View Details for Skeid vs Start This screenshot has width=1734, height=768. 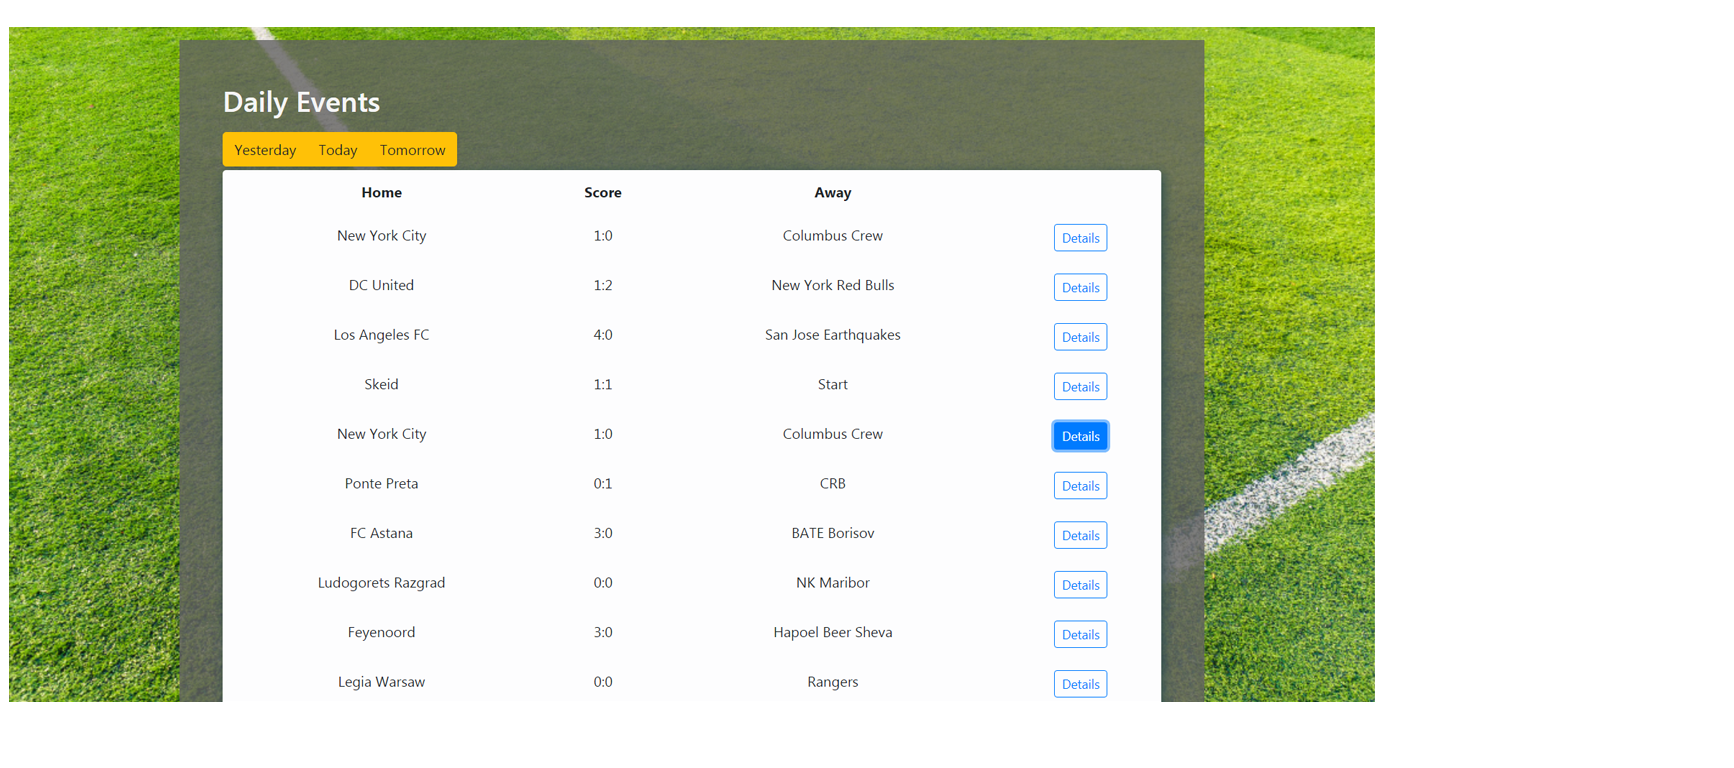click(1080, 387)
